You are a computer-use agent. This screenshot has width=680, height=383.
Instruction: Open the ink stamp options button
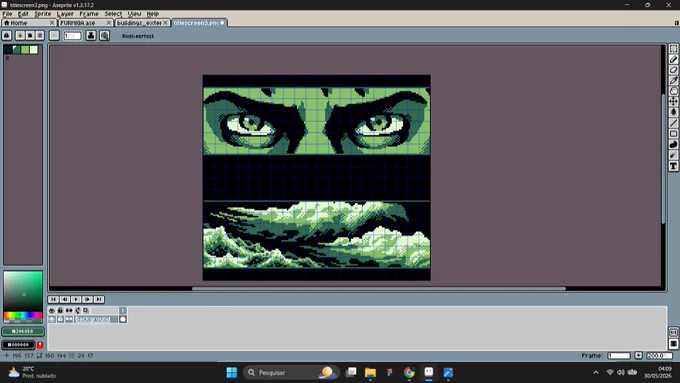point(91,36)
